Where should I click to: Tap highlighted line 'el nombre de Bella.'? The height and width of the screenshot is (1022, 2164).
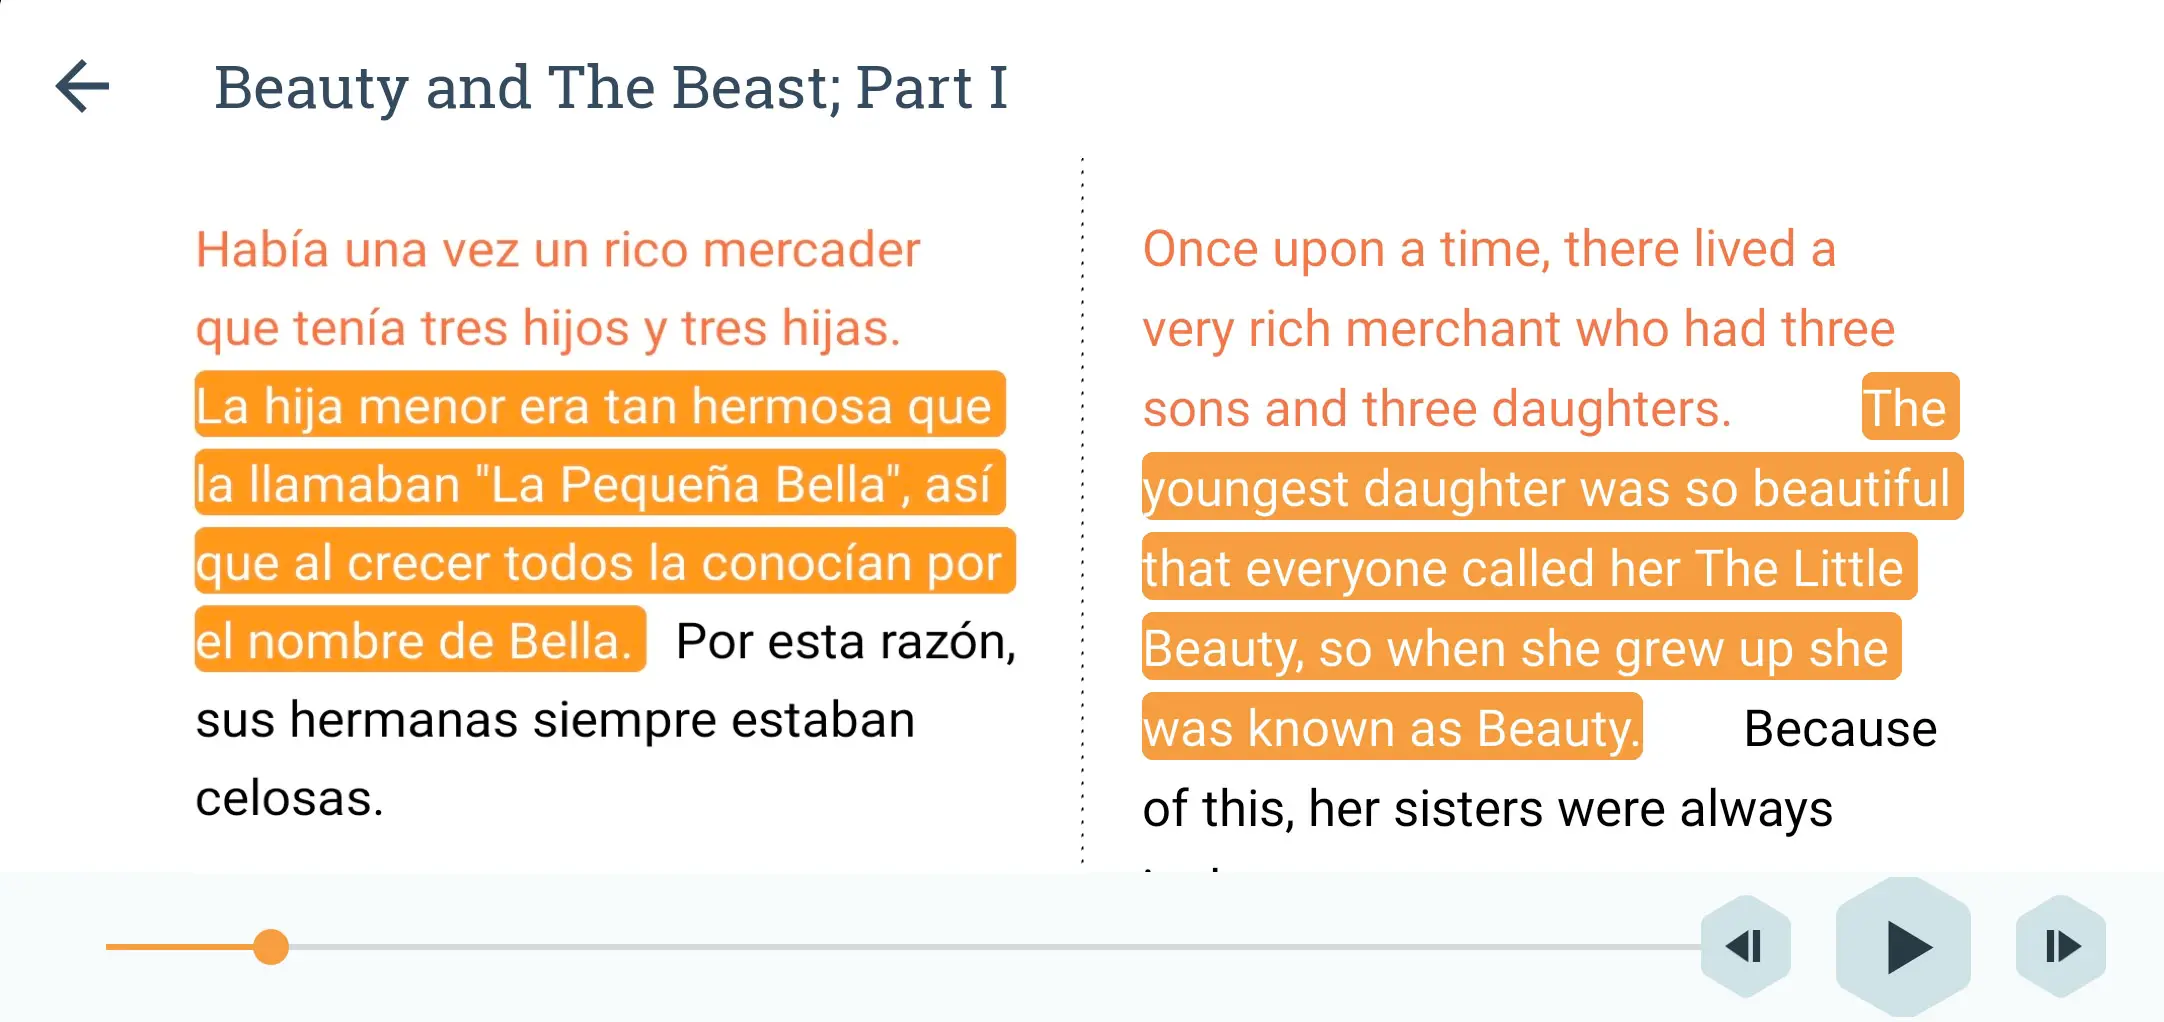tap(420, 639)
